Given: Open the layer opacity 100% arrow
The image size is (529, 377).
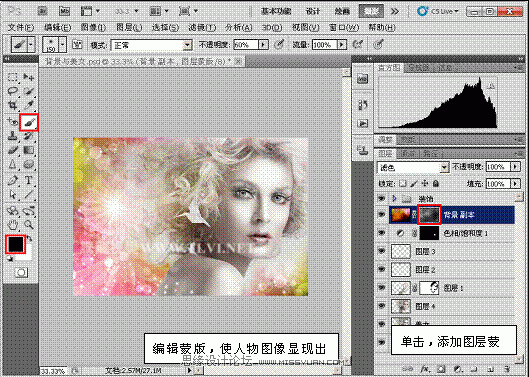Looking at the screenshot, I should tap(515, 167).
